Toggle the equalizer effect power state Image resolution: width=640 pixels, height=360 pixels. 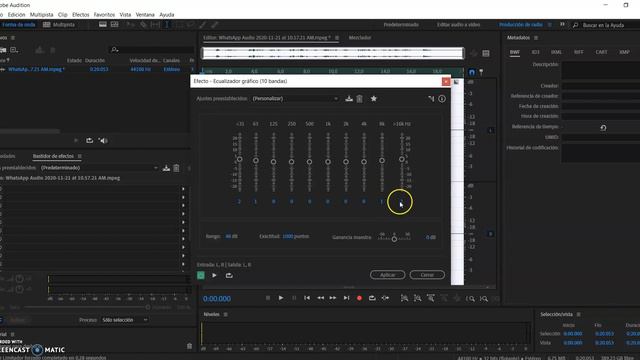[x=201, y=276]
